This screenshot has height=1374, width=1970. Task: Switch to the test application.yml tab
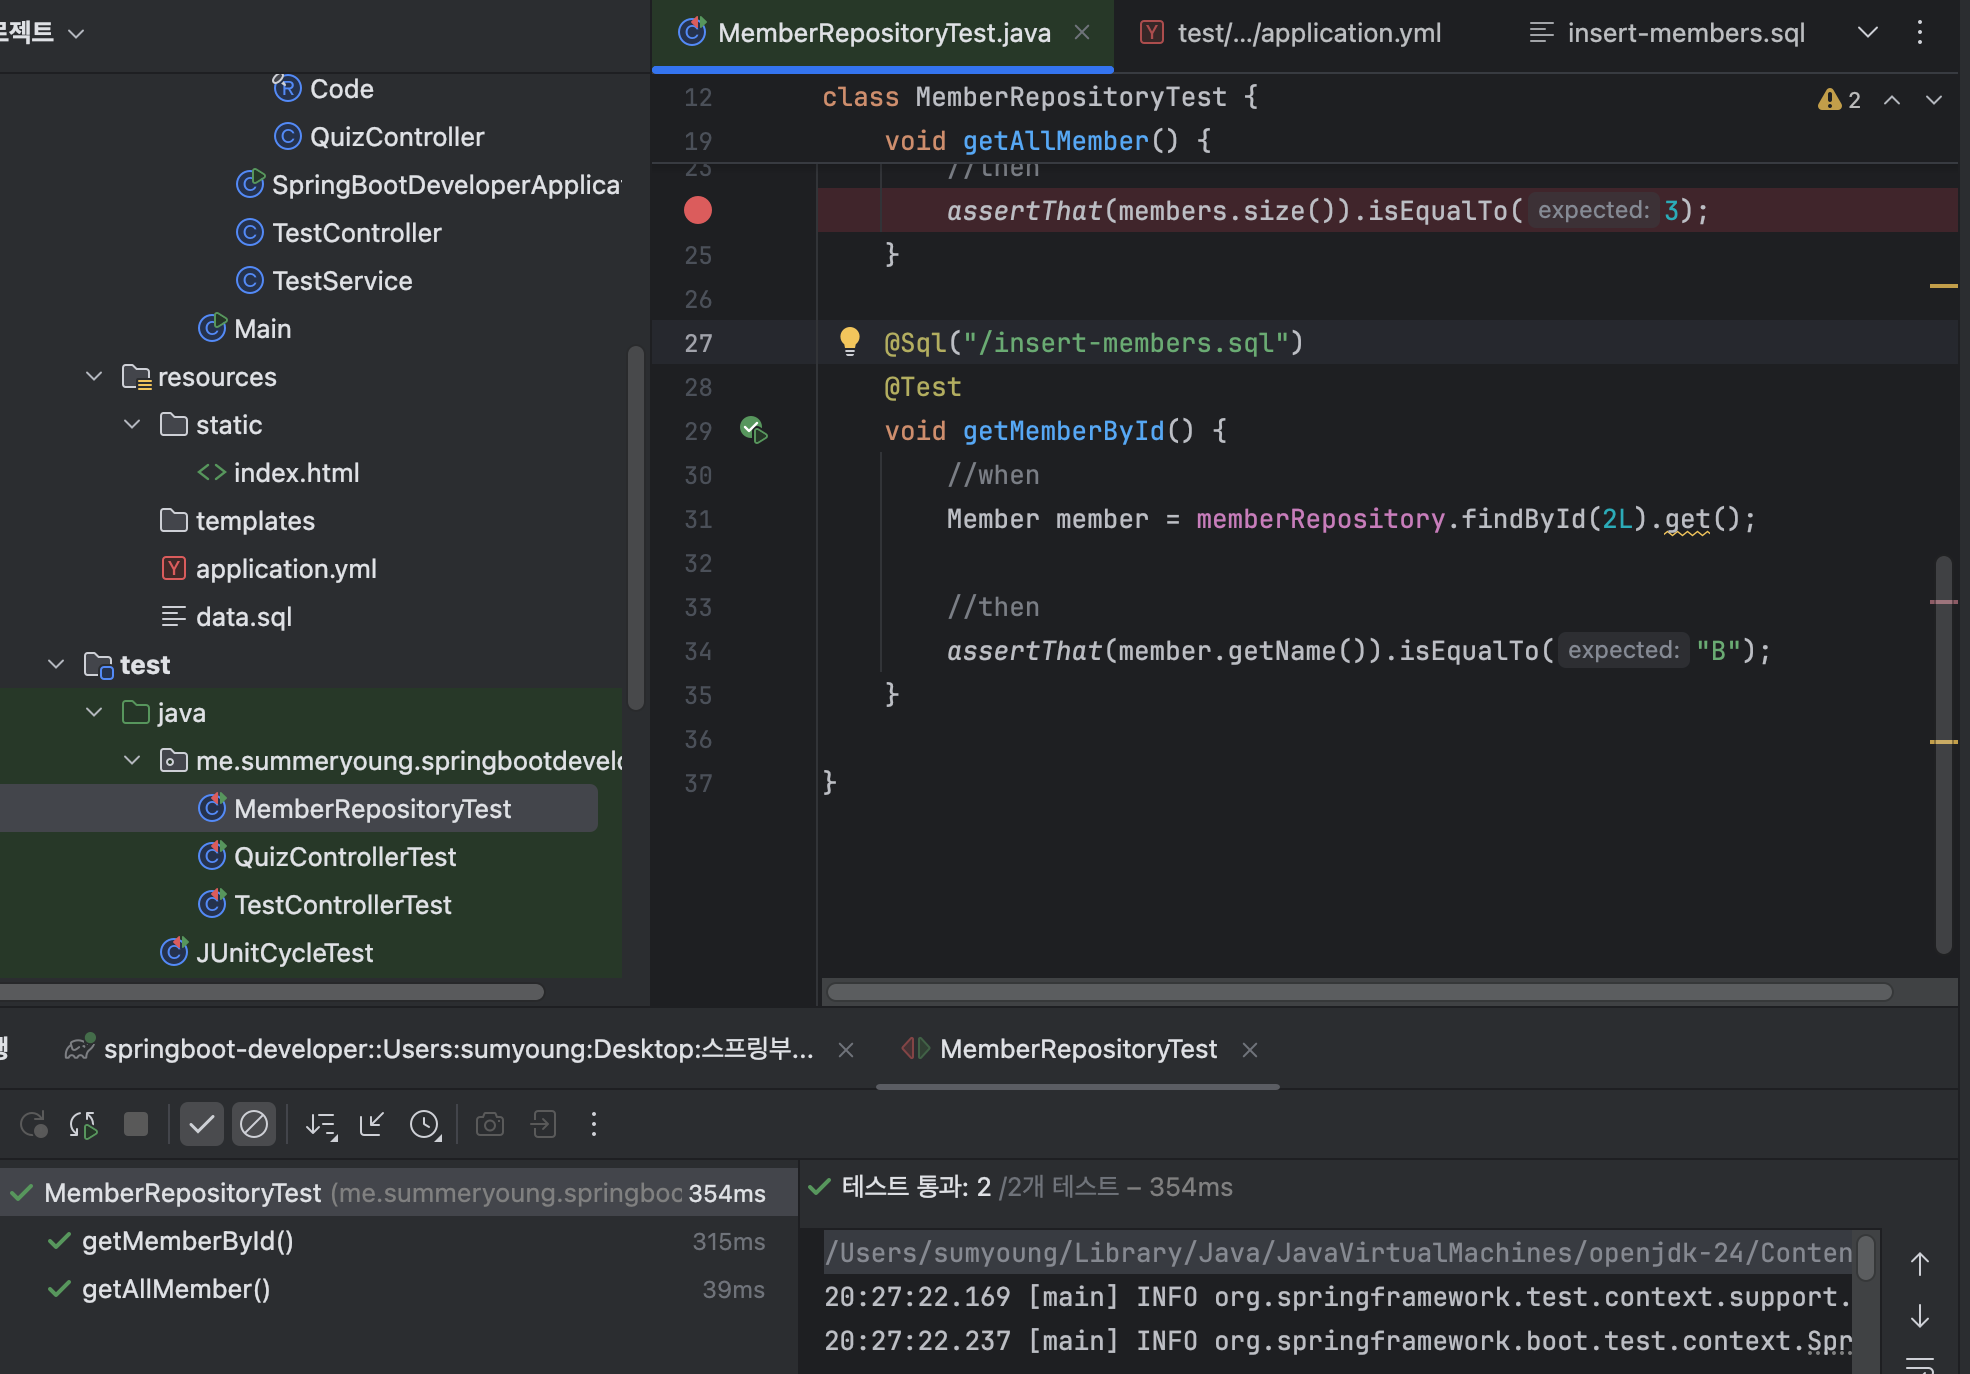[1308, 33]
